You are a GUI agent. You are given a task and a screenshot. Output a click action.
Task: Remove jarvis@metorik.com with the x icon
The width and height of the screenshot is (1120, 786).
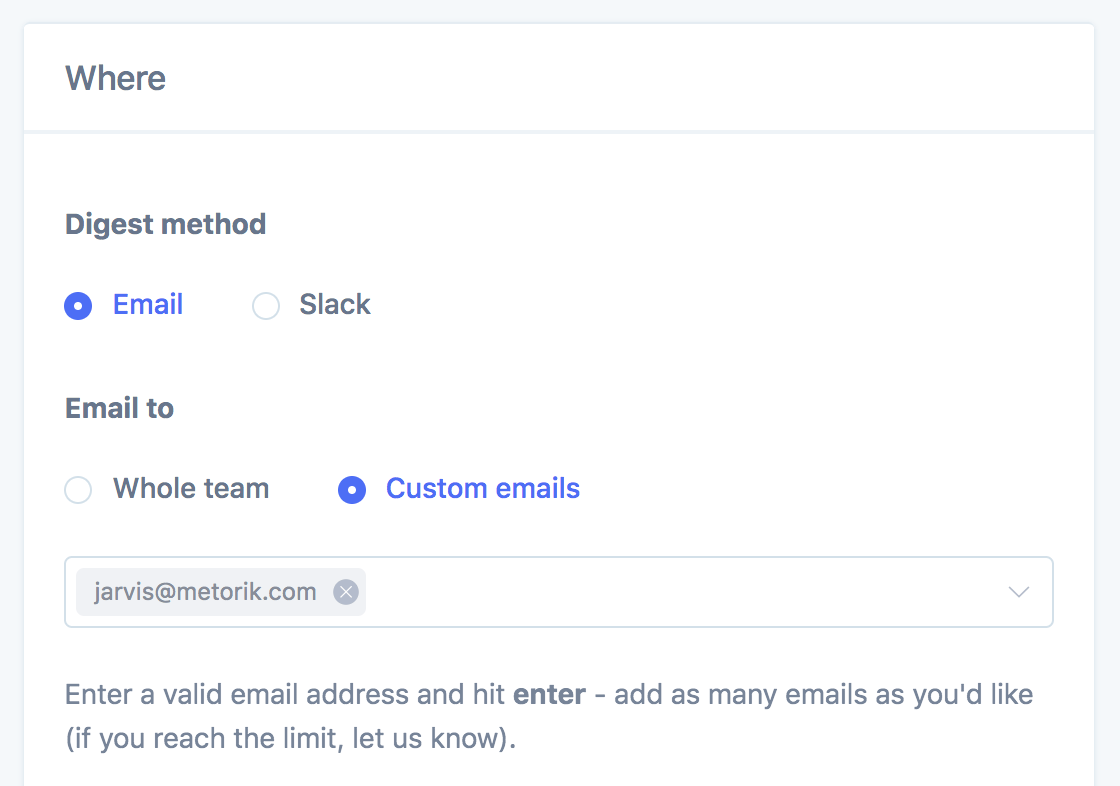[346, 592]
